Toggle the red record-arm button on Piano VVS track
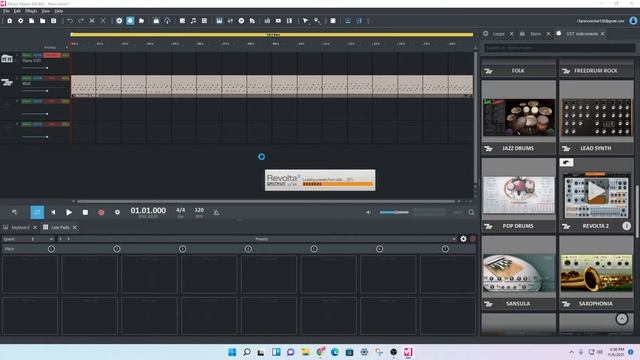The height and width of the screenshot is (360, 640). coord(52,55)
